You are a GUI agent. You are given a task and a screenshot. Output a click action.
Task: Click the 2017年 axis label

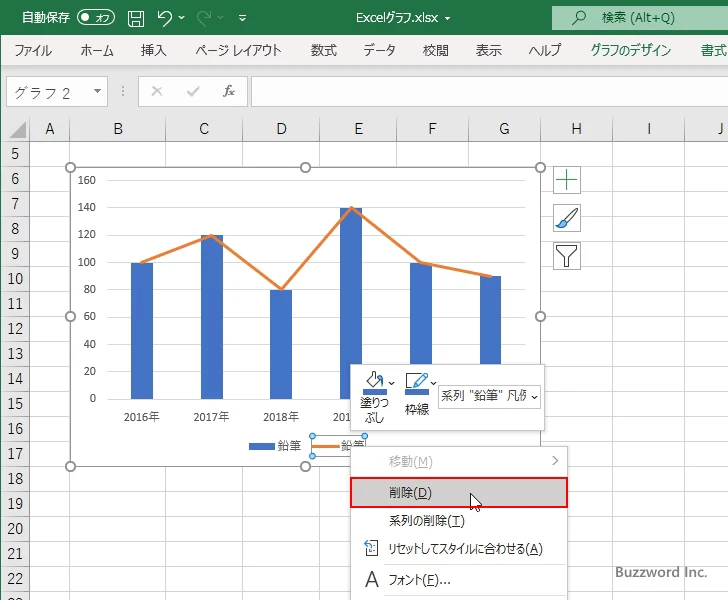tap(211, 417)
